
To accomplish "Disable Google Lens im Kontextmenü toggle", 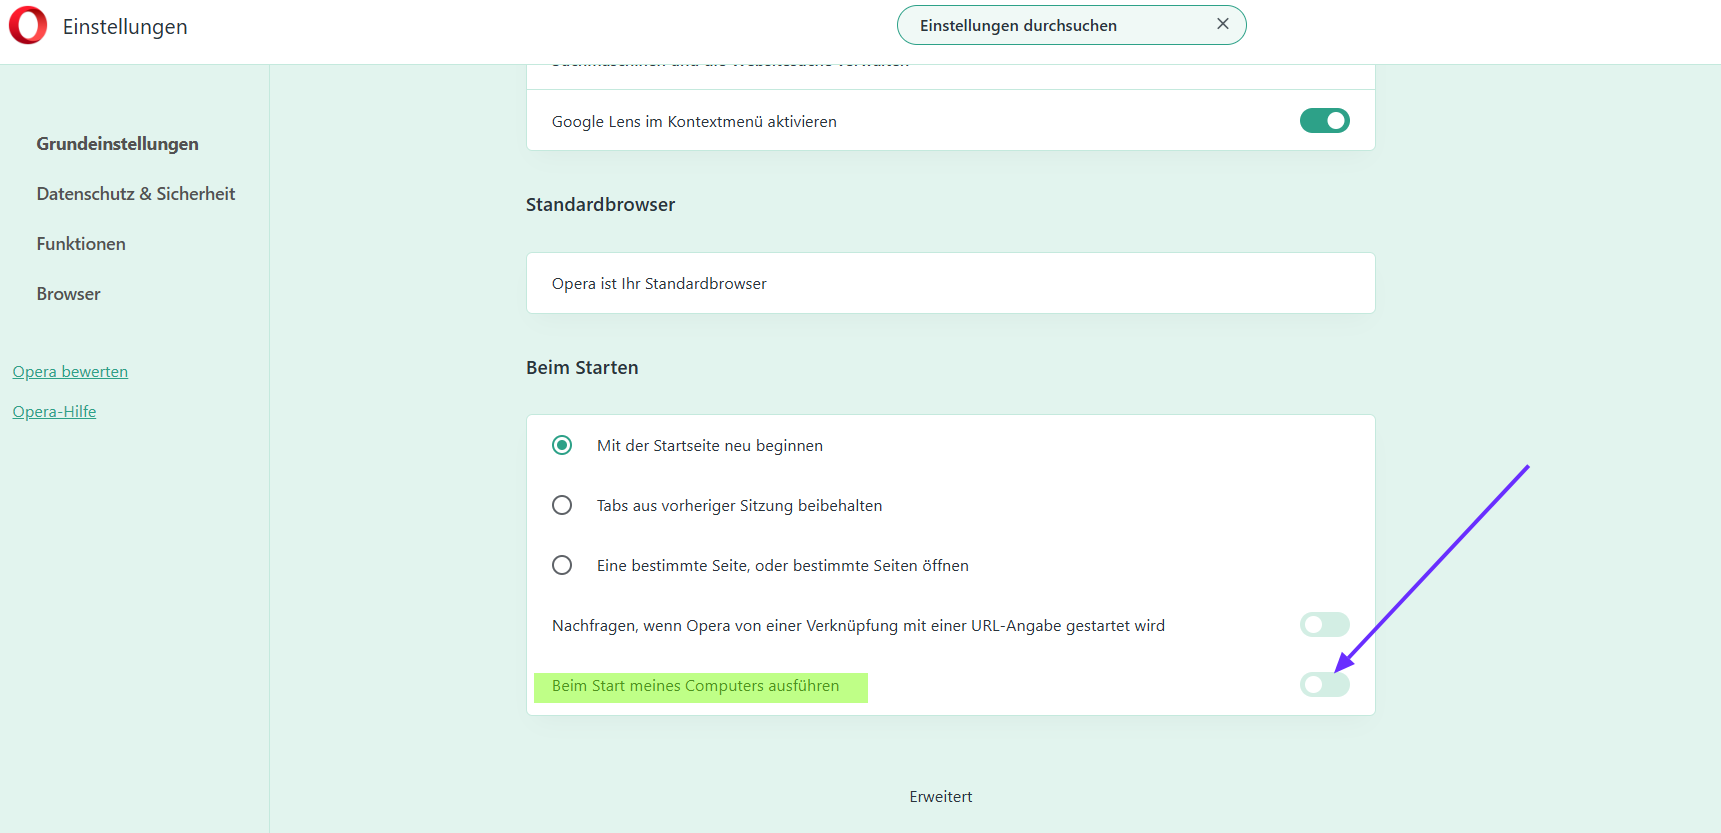I will (1324, 121).
